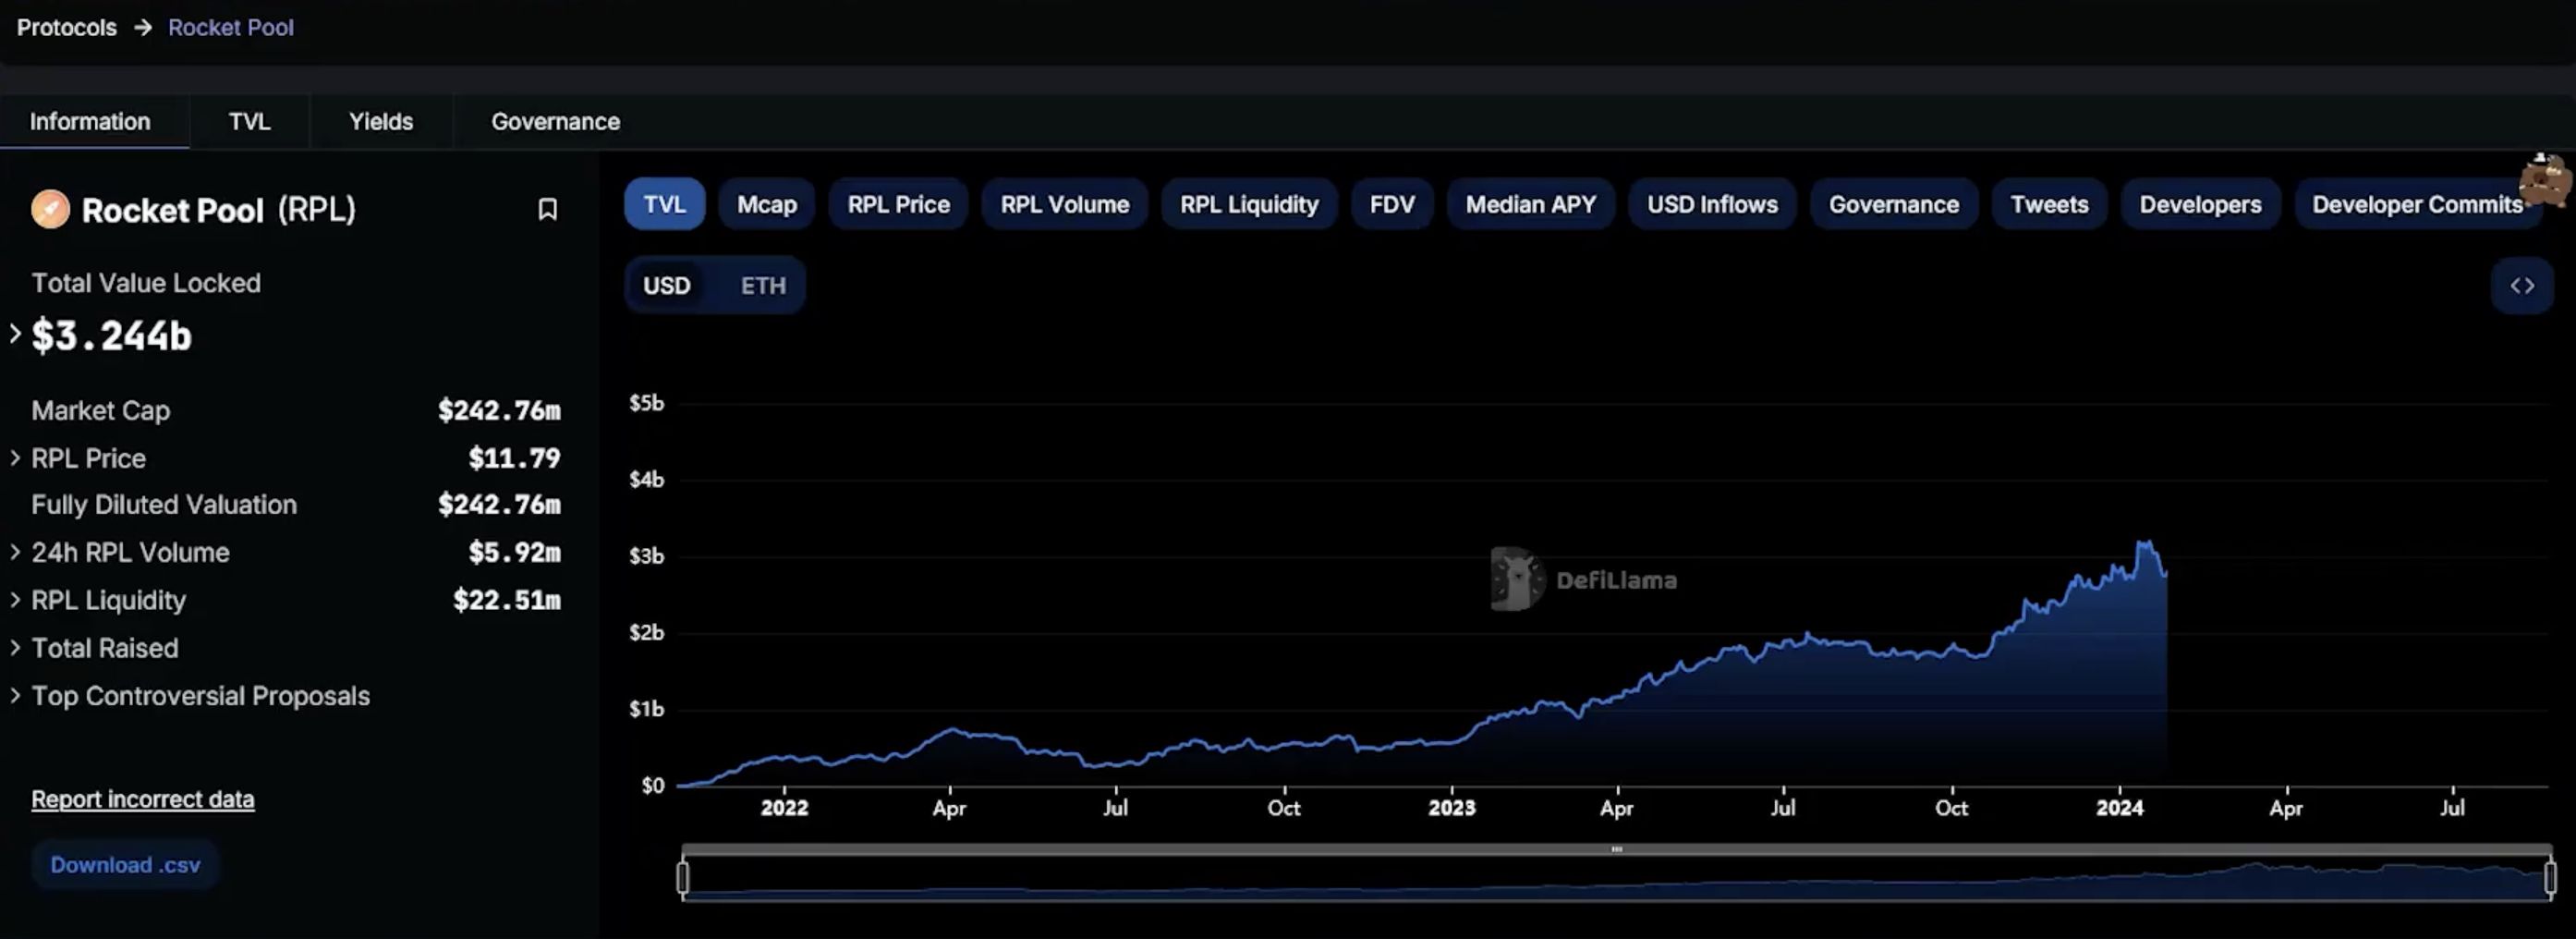The height and width of the screenshot is (939, 2576).
Task: Enable the Governance chart metric
Action: point(1893,204)
